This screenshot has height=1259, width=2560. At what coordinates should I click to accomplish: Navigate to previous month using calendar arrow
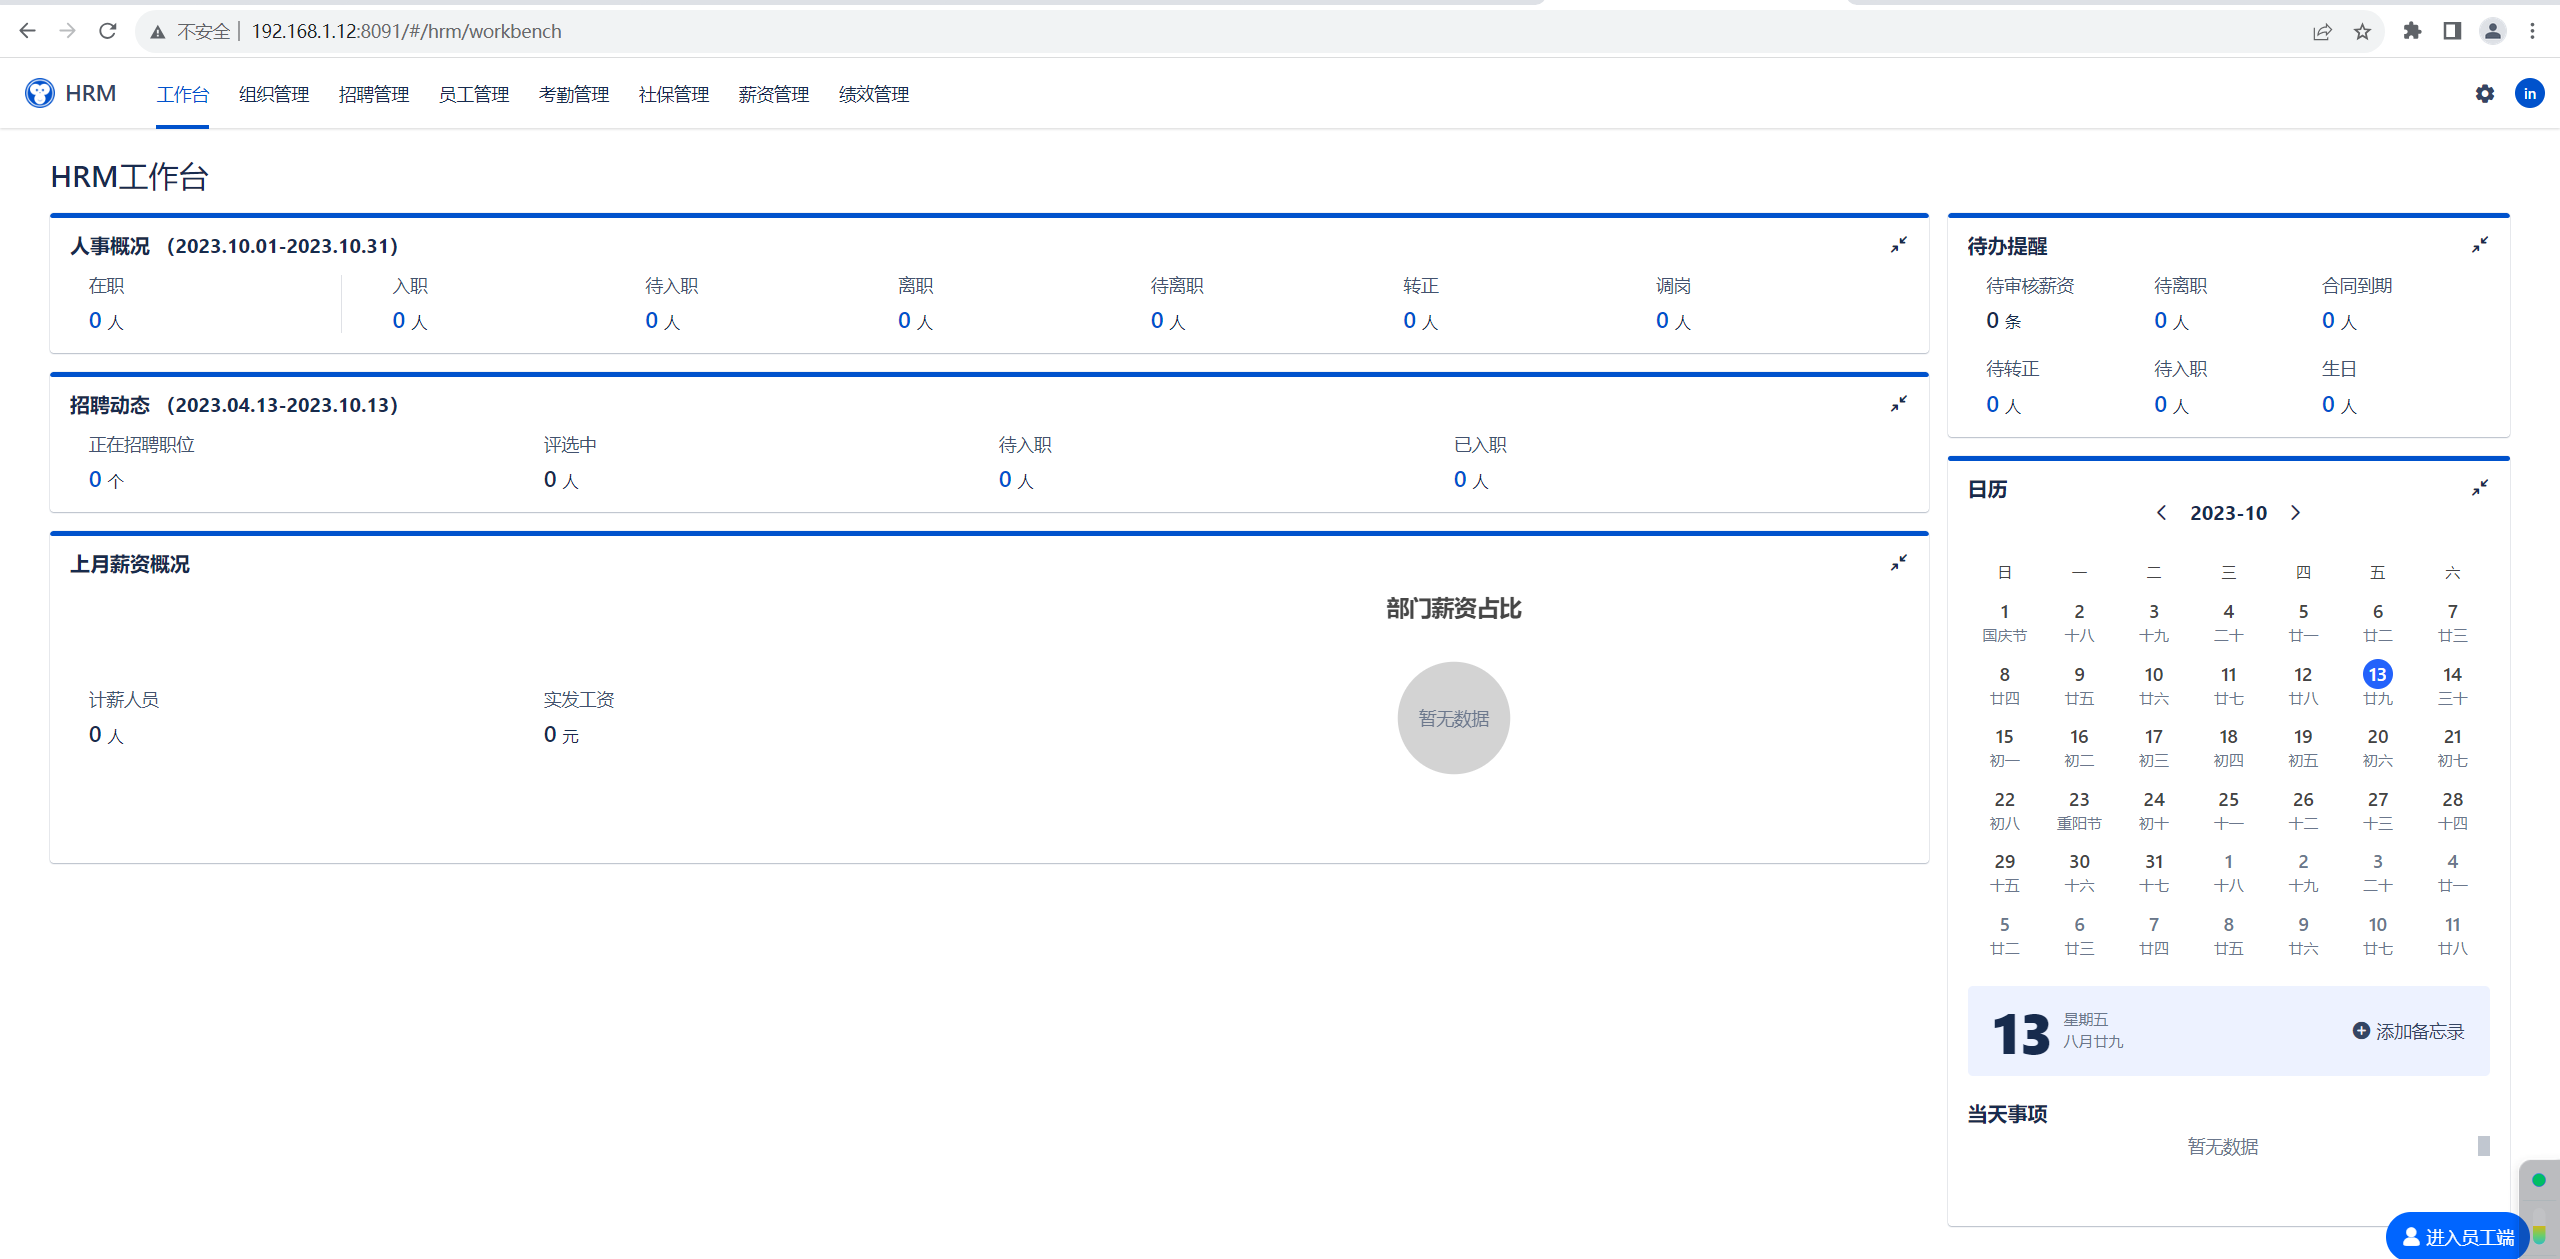pyautogui.click(x=2158, y=513)
